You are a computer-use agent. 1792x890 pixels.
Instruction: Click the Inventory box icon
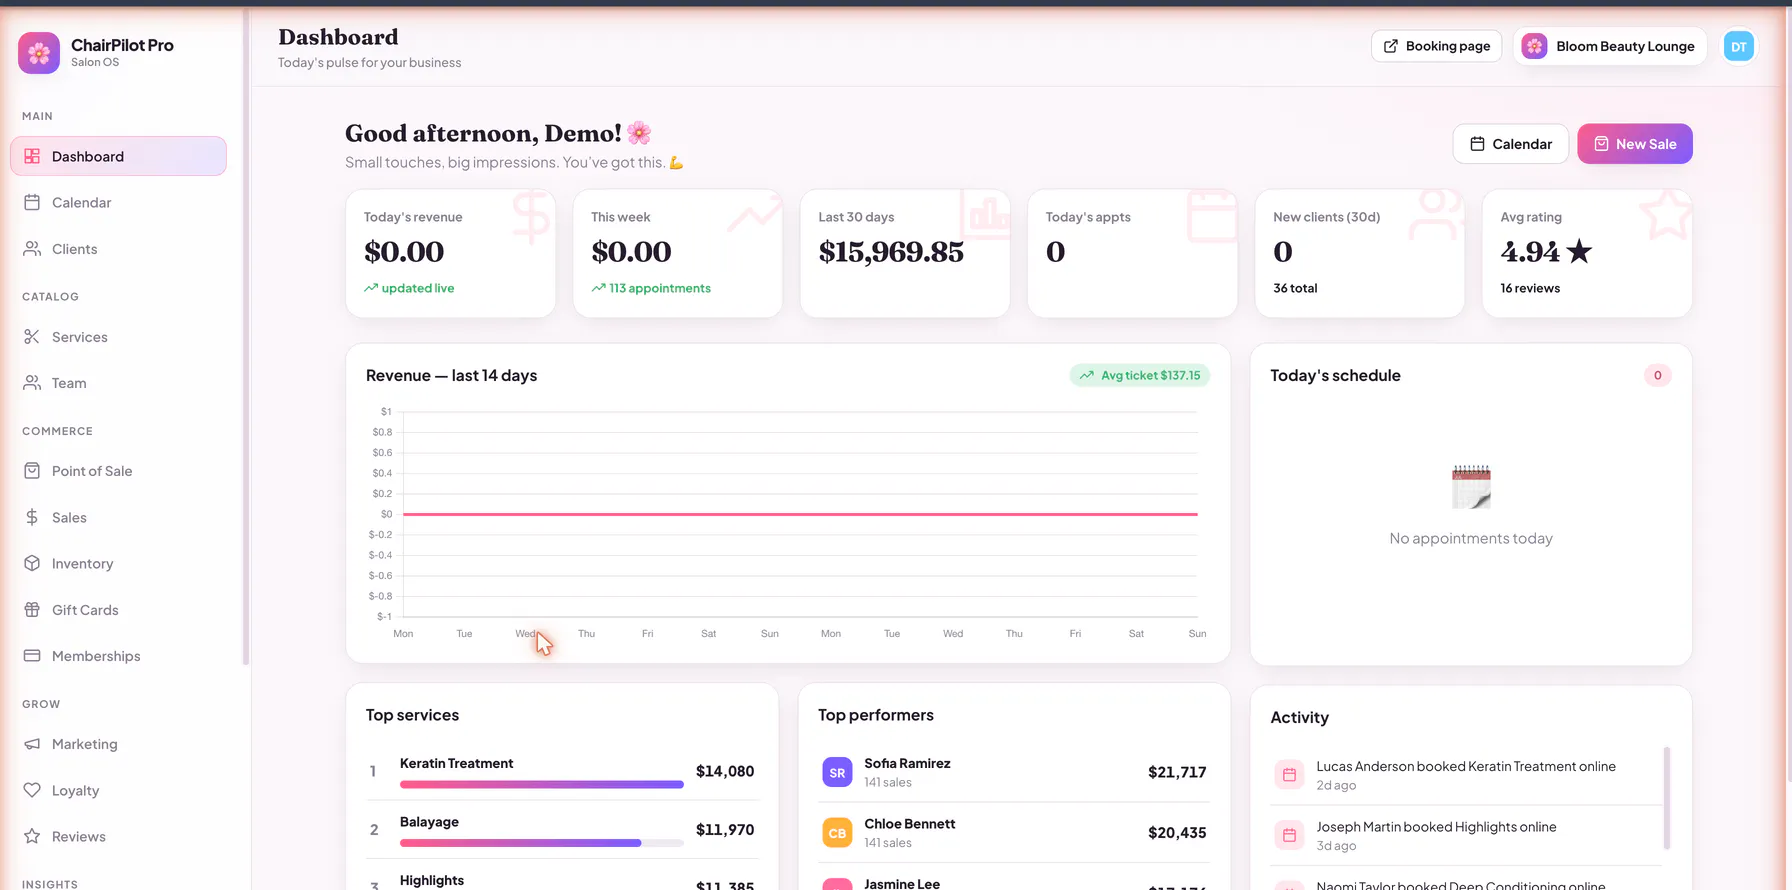click(x=32, y=563)
